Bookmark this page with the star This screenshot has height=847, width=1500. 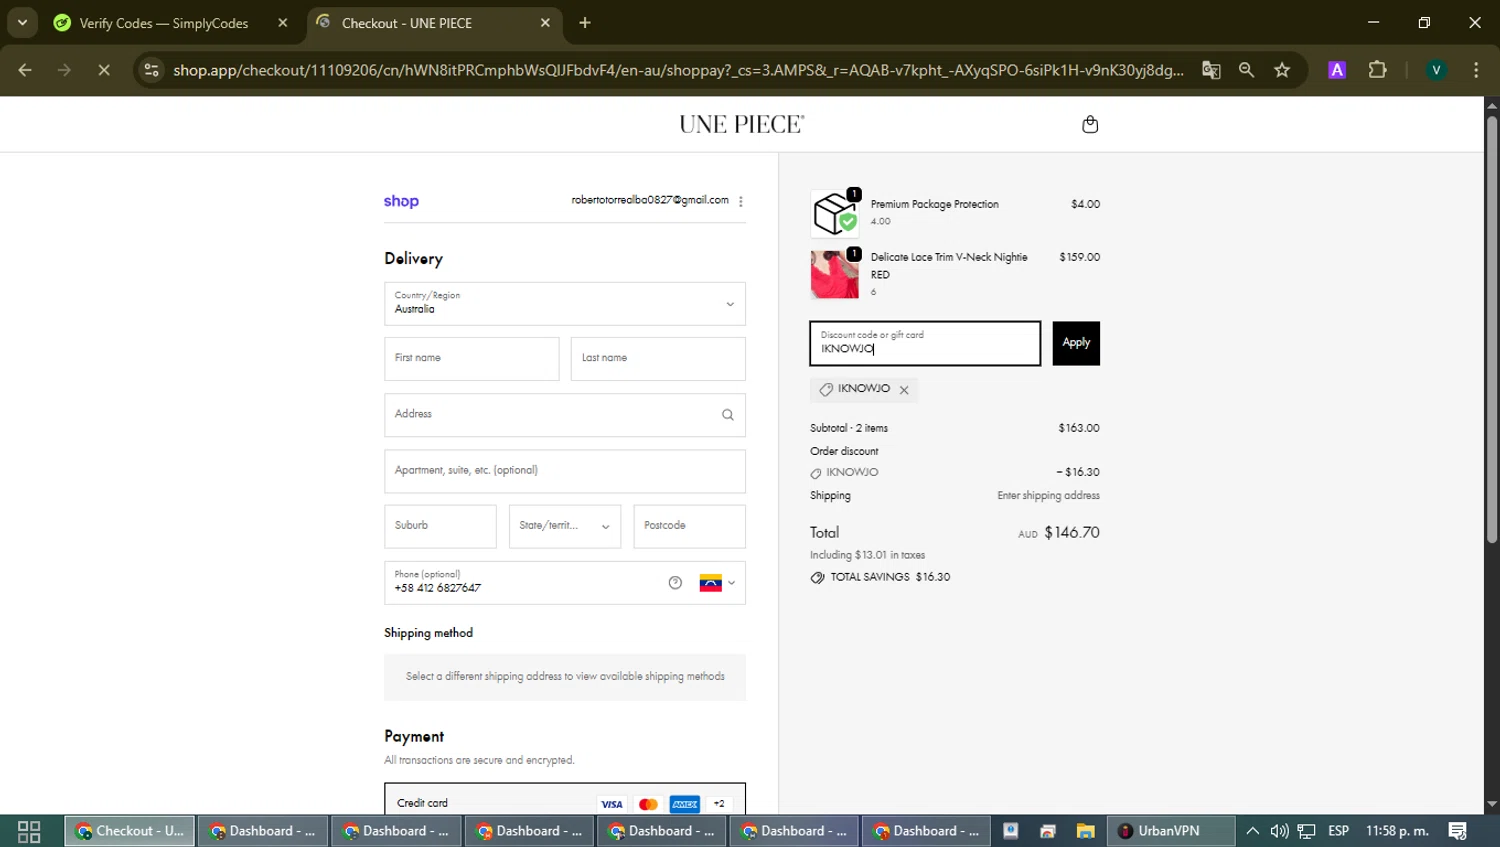(1282, 70)
